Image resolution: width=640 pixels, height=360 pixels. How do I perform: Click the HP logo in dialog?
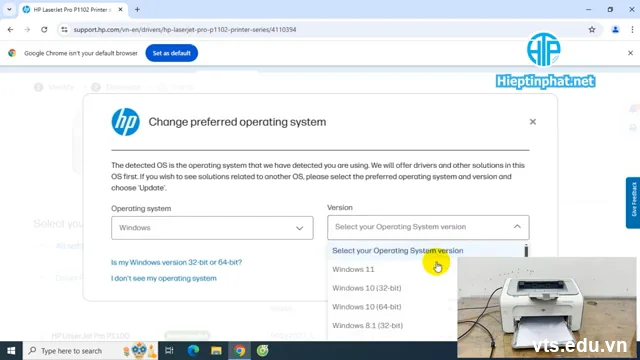click(x=125, y=122)
